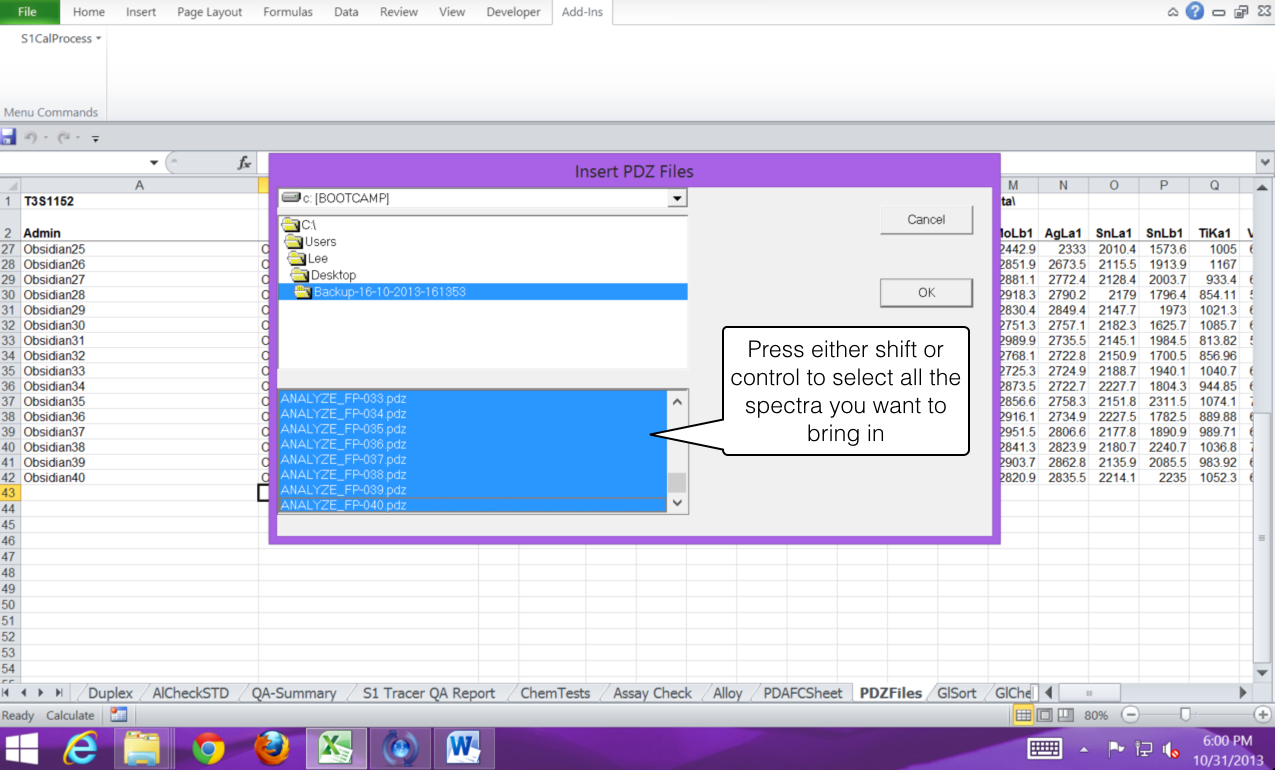The image size is (1280, 770).
Task: Click the insert function fx icon
Action: 243,162
